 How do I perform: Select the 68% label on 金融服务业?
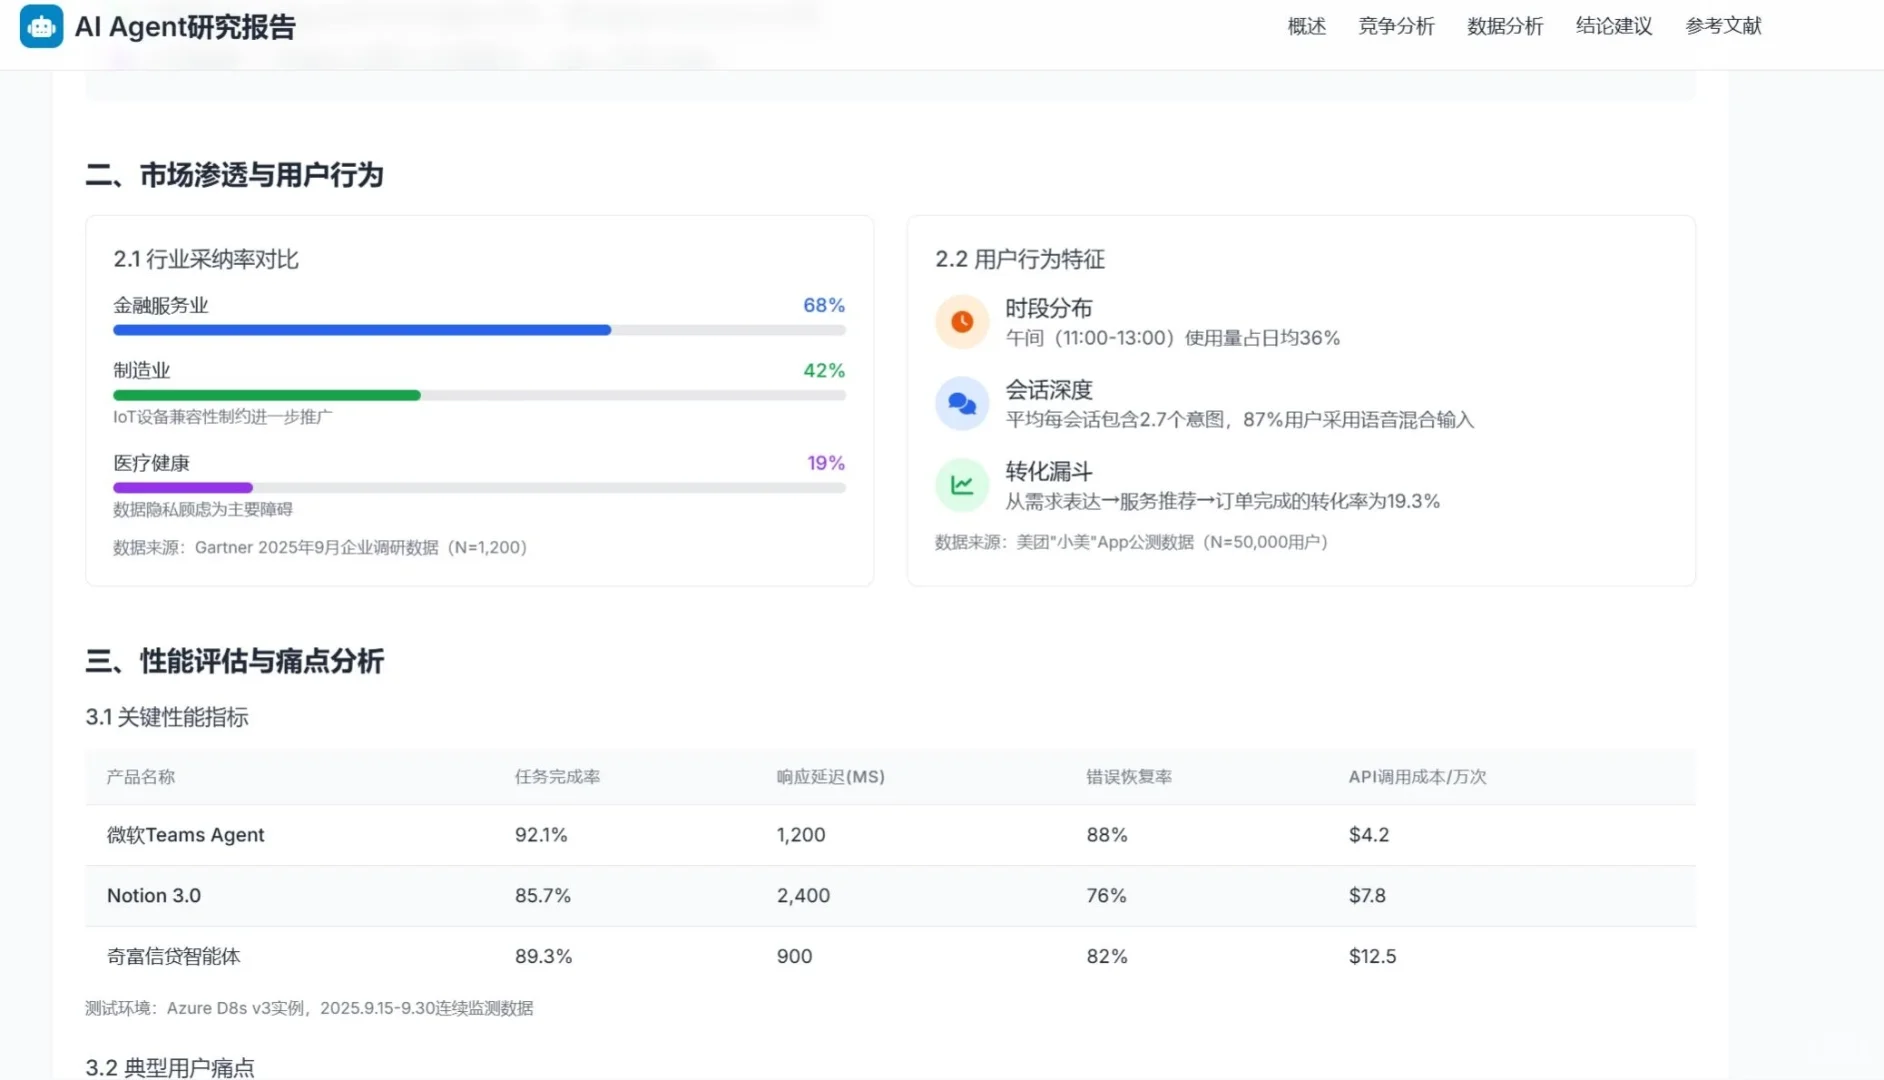(x=823, y=305)
